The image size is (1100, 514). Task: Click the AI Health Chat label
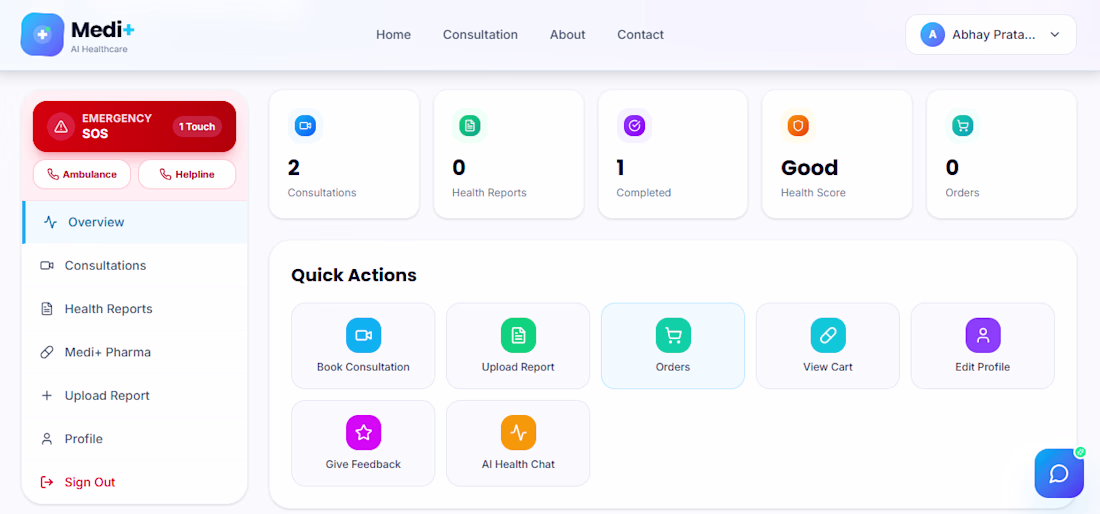point(518,464)
